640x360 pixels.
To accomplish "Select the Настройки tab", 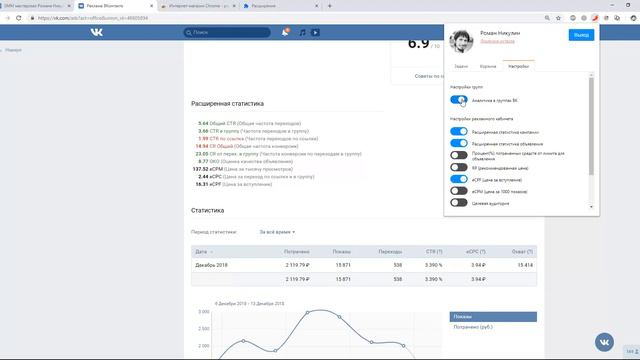I will coord(518,66).
